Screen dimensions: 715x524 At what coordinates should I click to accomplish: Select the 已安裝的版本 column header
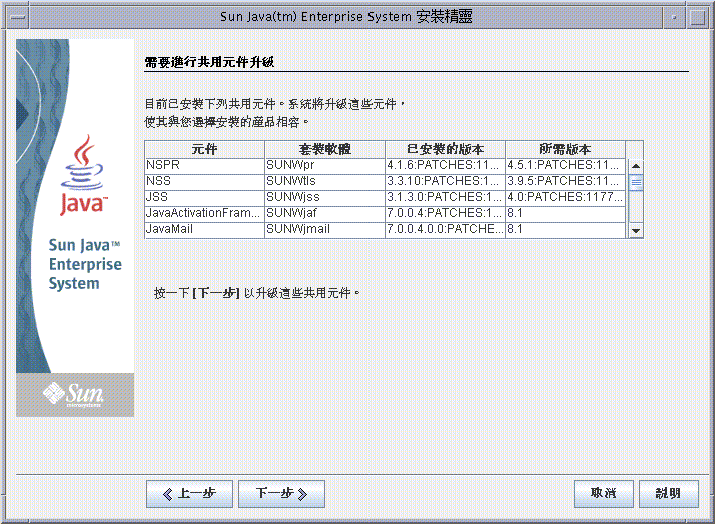pyautogui.click(x=446, y=149)
